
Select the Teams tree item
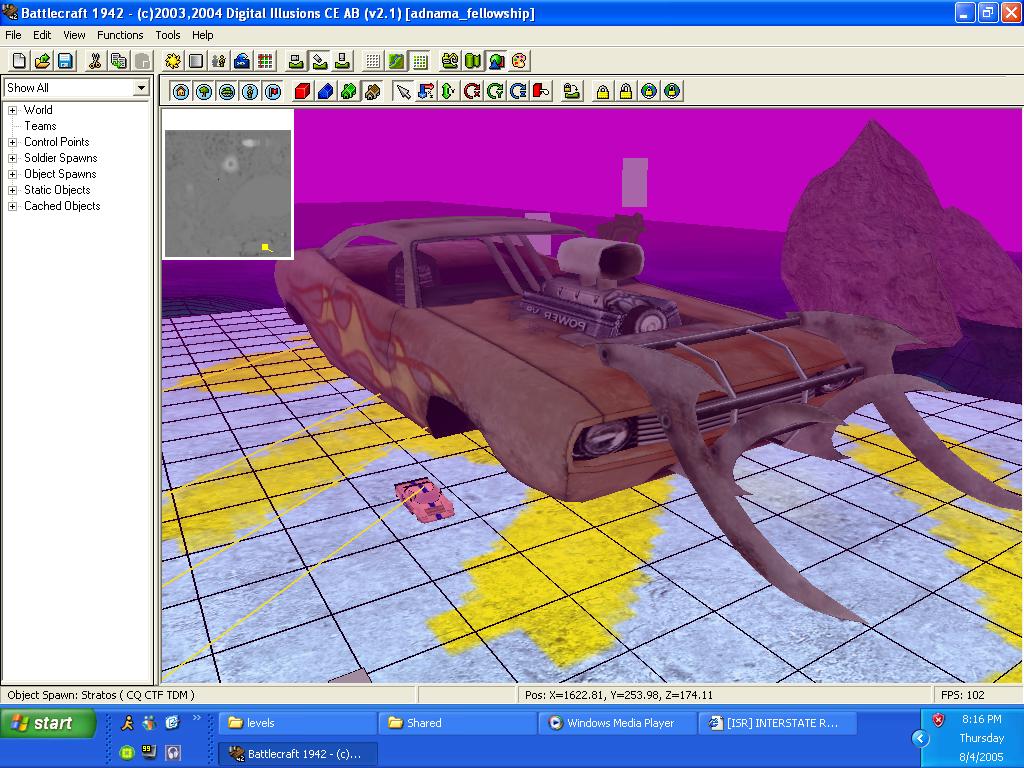pyautogui.click(x=40, y=126)
